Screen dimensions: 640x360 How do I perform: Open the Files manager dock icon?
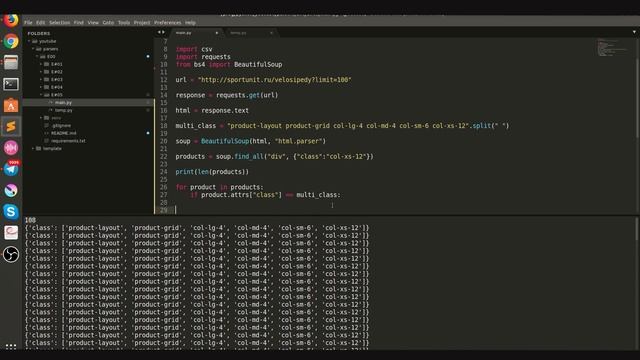pos(11,62)
